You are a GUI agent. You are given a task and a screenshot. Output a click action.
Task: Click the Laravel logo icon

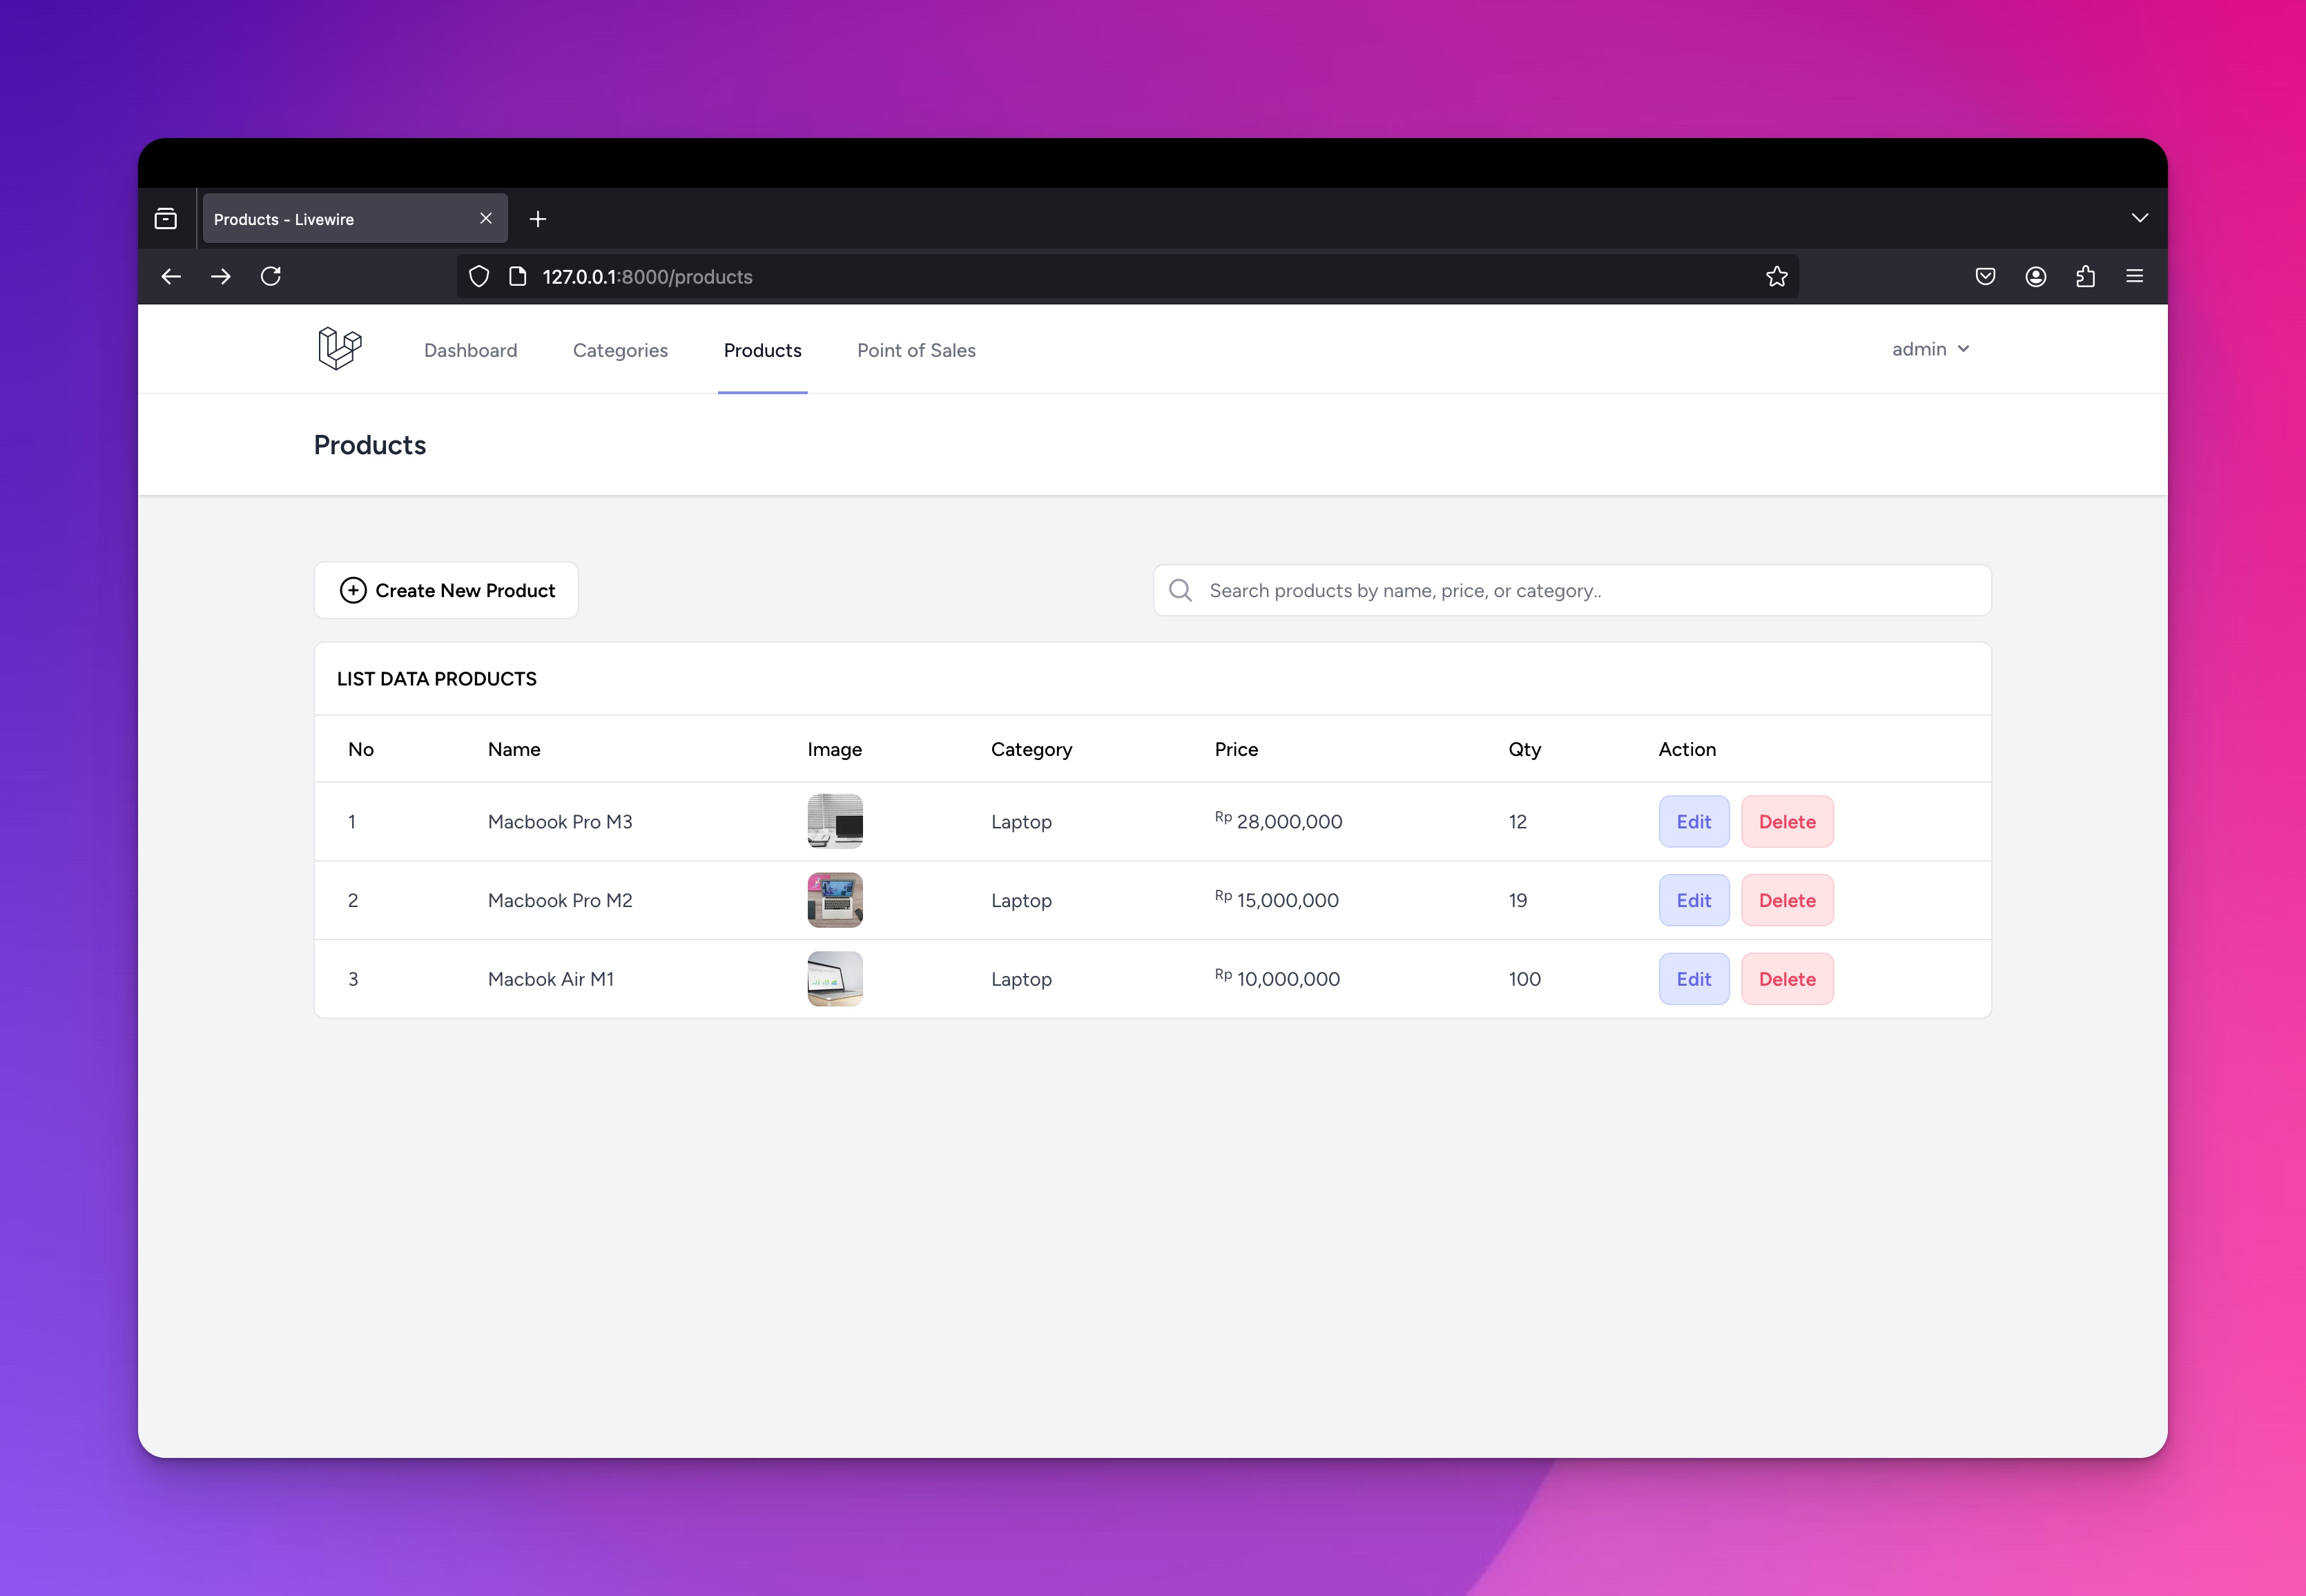point(339,349)
